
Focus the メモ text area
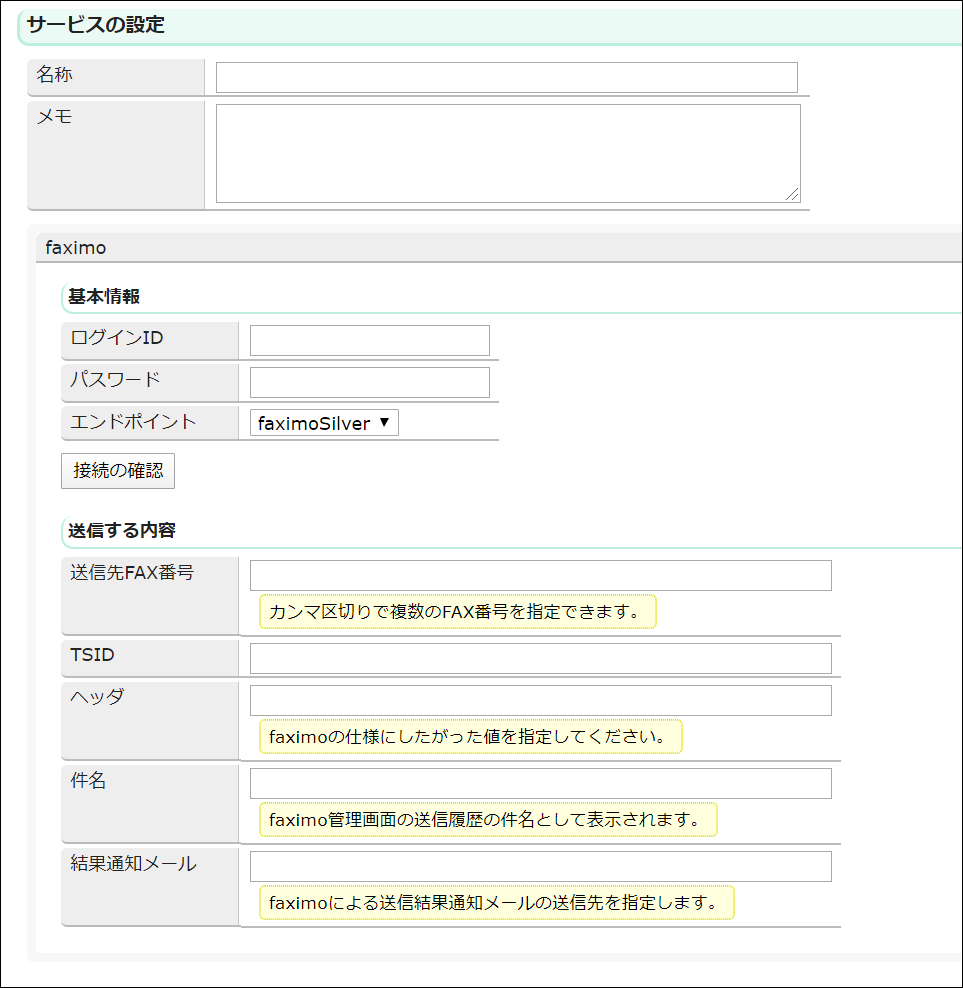click(507, 153)
